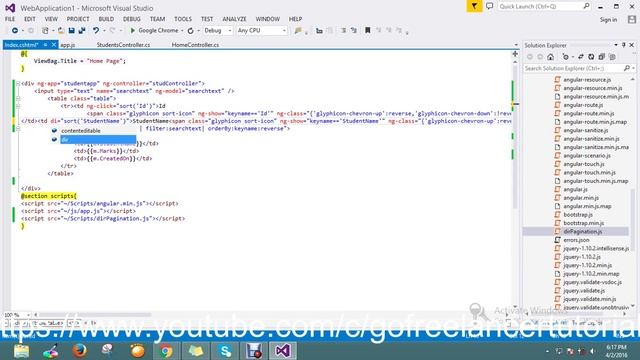
Task: Click the Home icon in Solution Explorer
Action: [x=551, y=57]
